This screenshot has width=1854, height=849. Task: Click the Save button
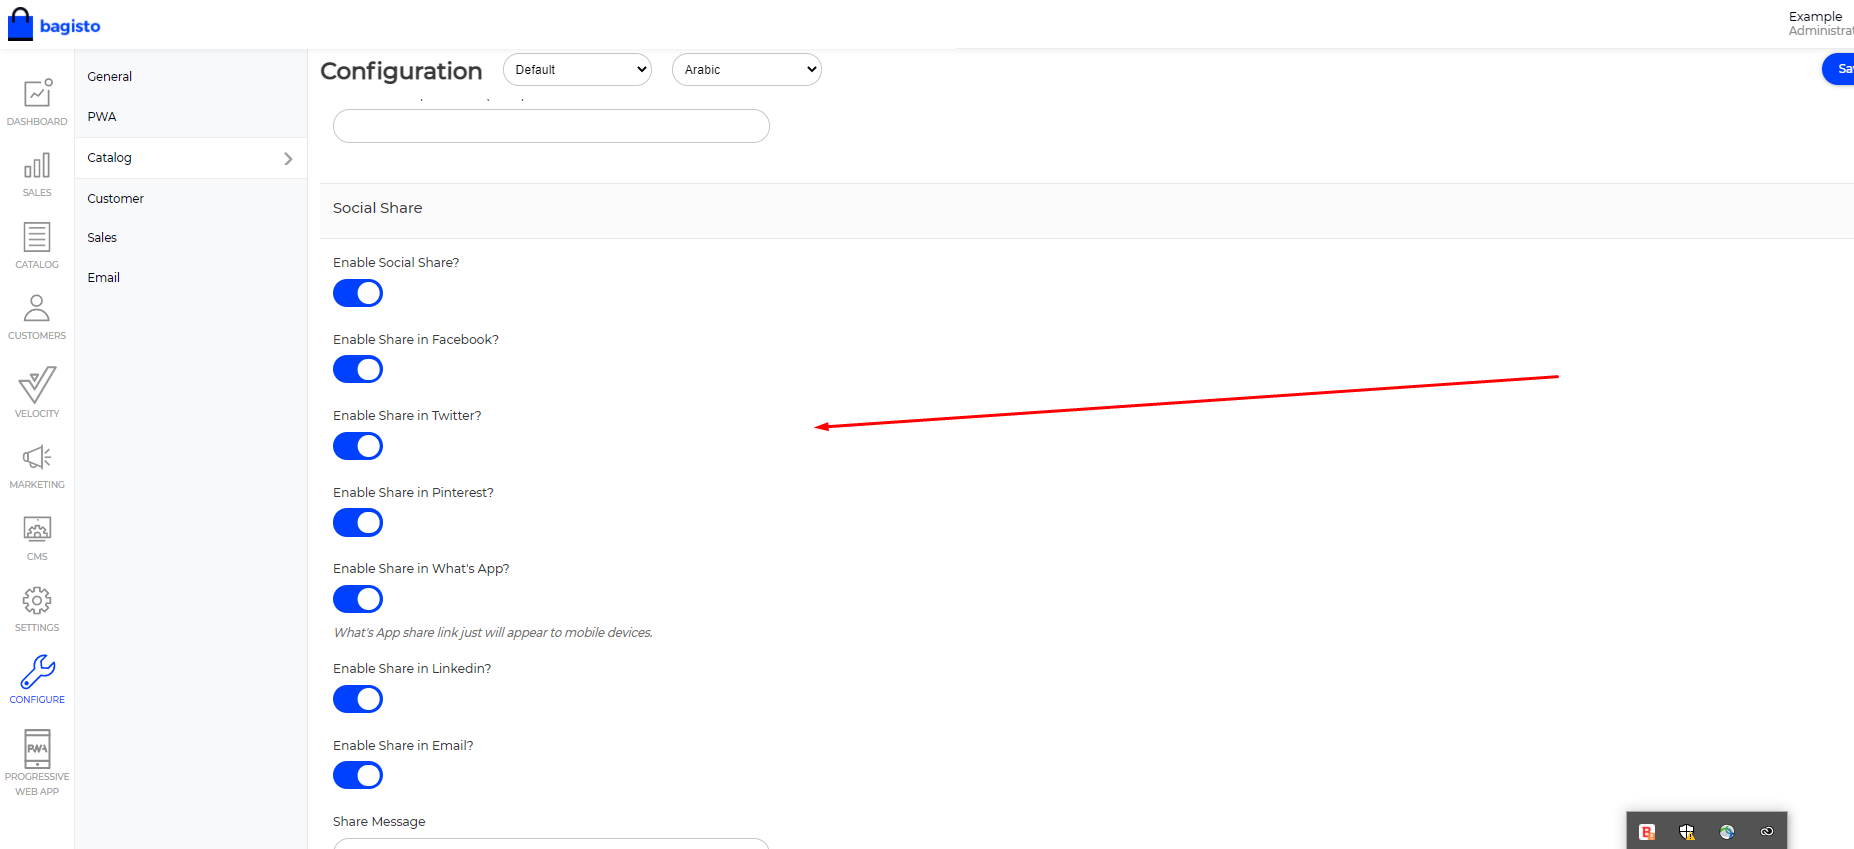[1839, 69]
